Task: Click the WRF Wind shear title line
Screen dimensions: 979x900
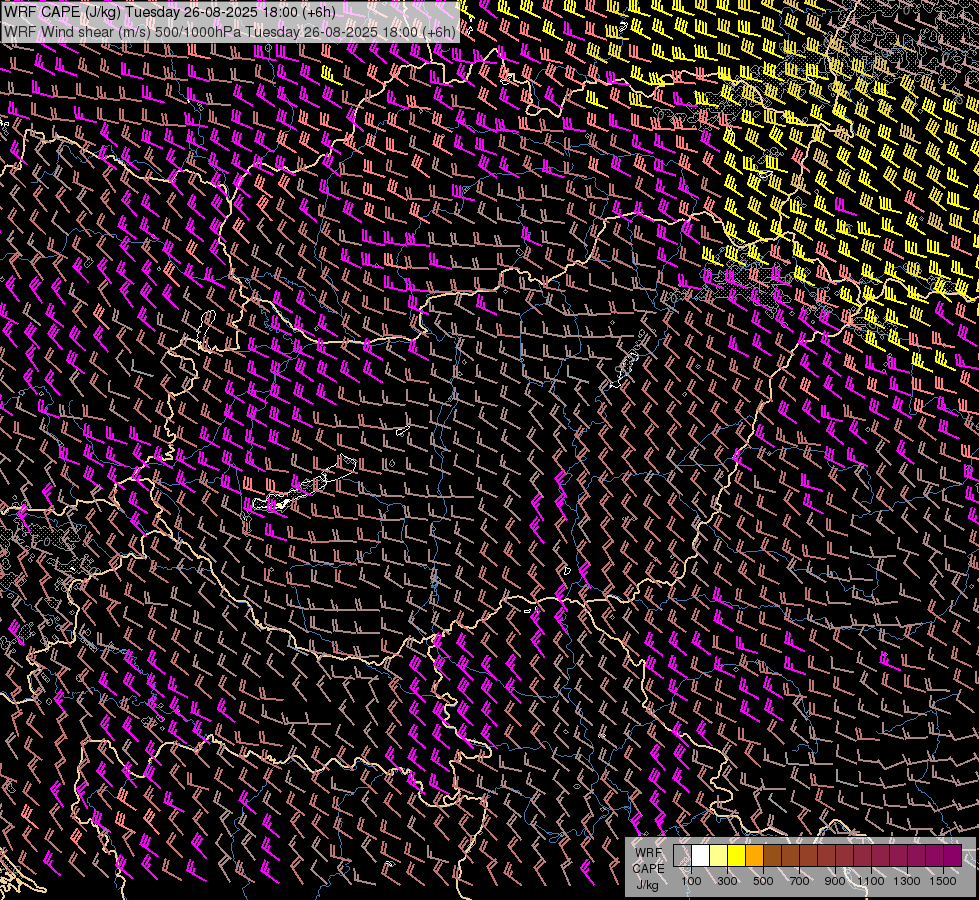Action: click(229, 32)
